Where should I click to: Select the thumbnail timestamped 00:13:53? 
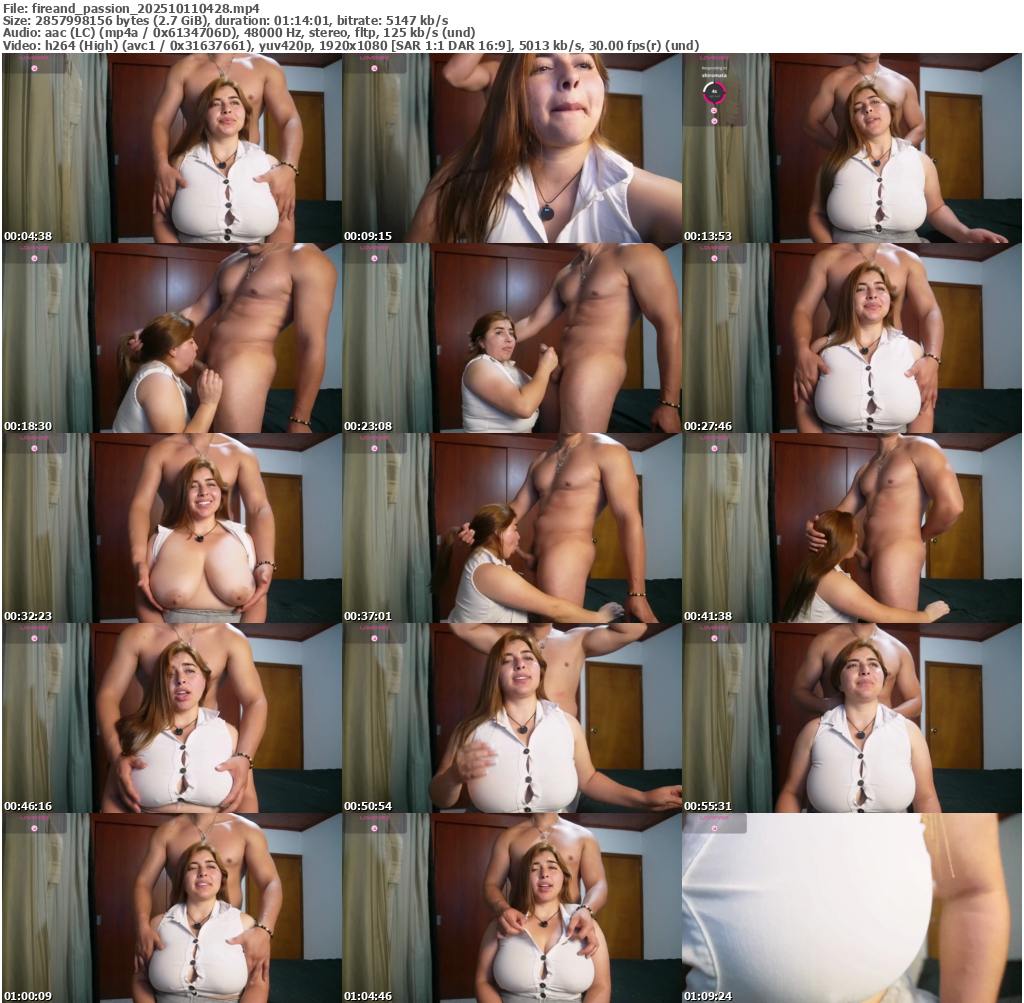pyautogui.click(x=852, y=148)
